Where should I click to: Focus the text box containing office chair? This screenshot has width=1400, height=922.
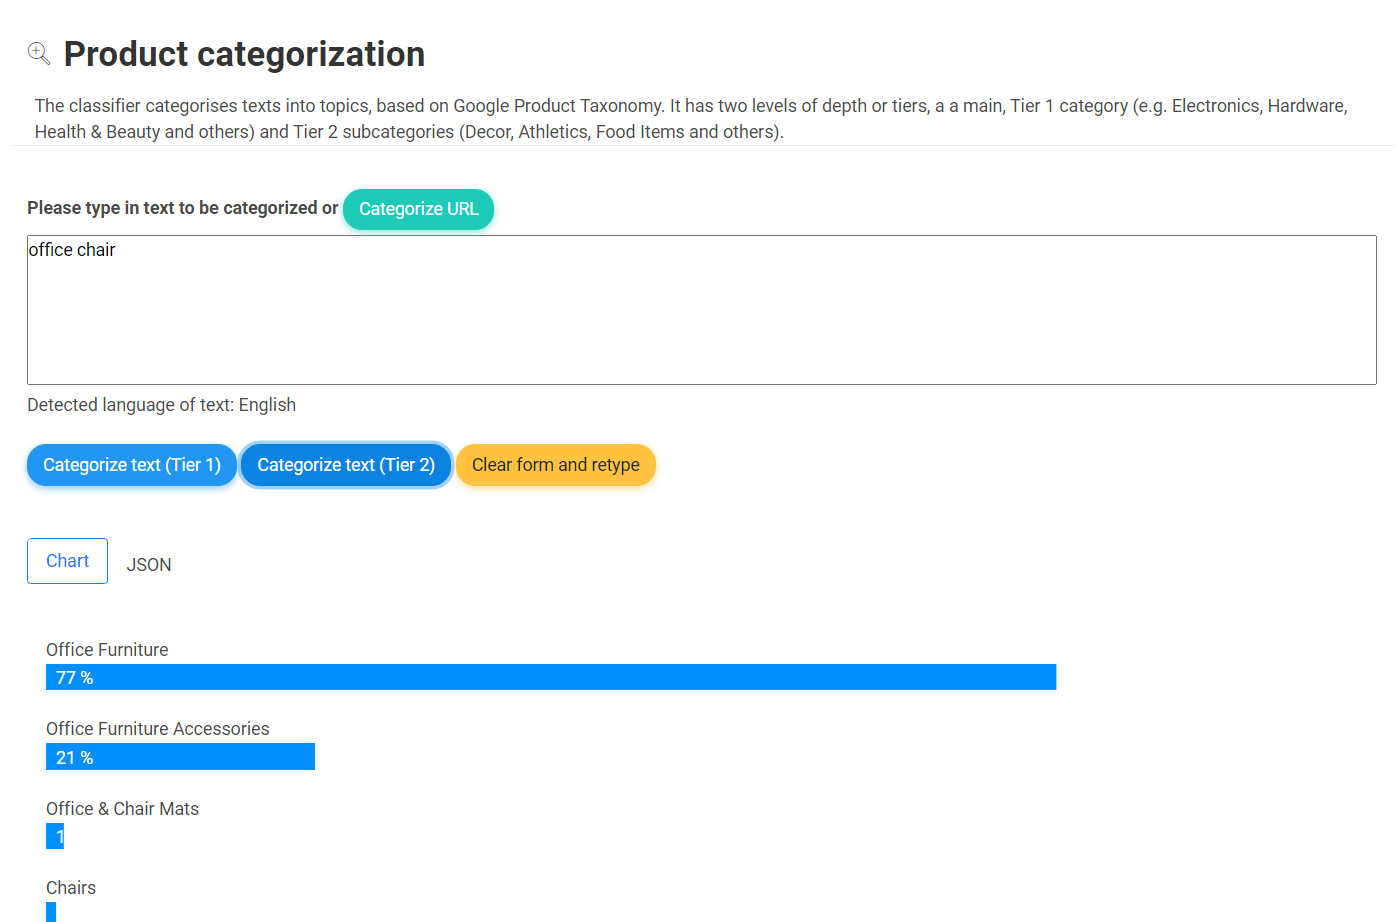(701, 310)
